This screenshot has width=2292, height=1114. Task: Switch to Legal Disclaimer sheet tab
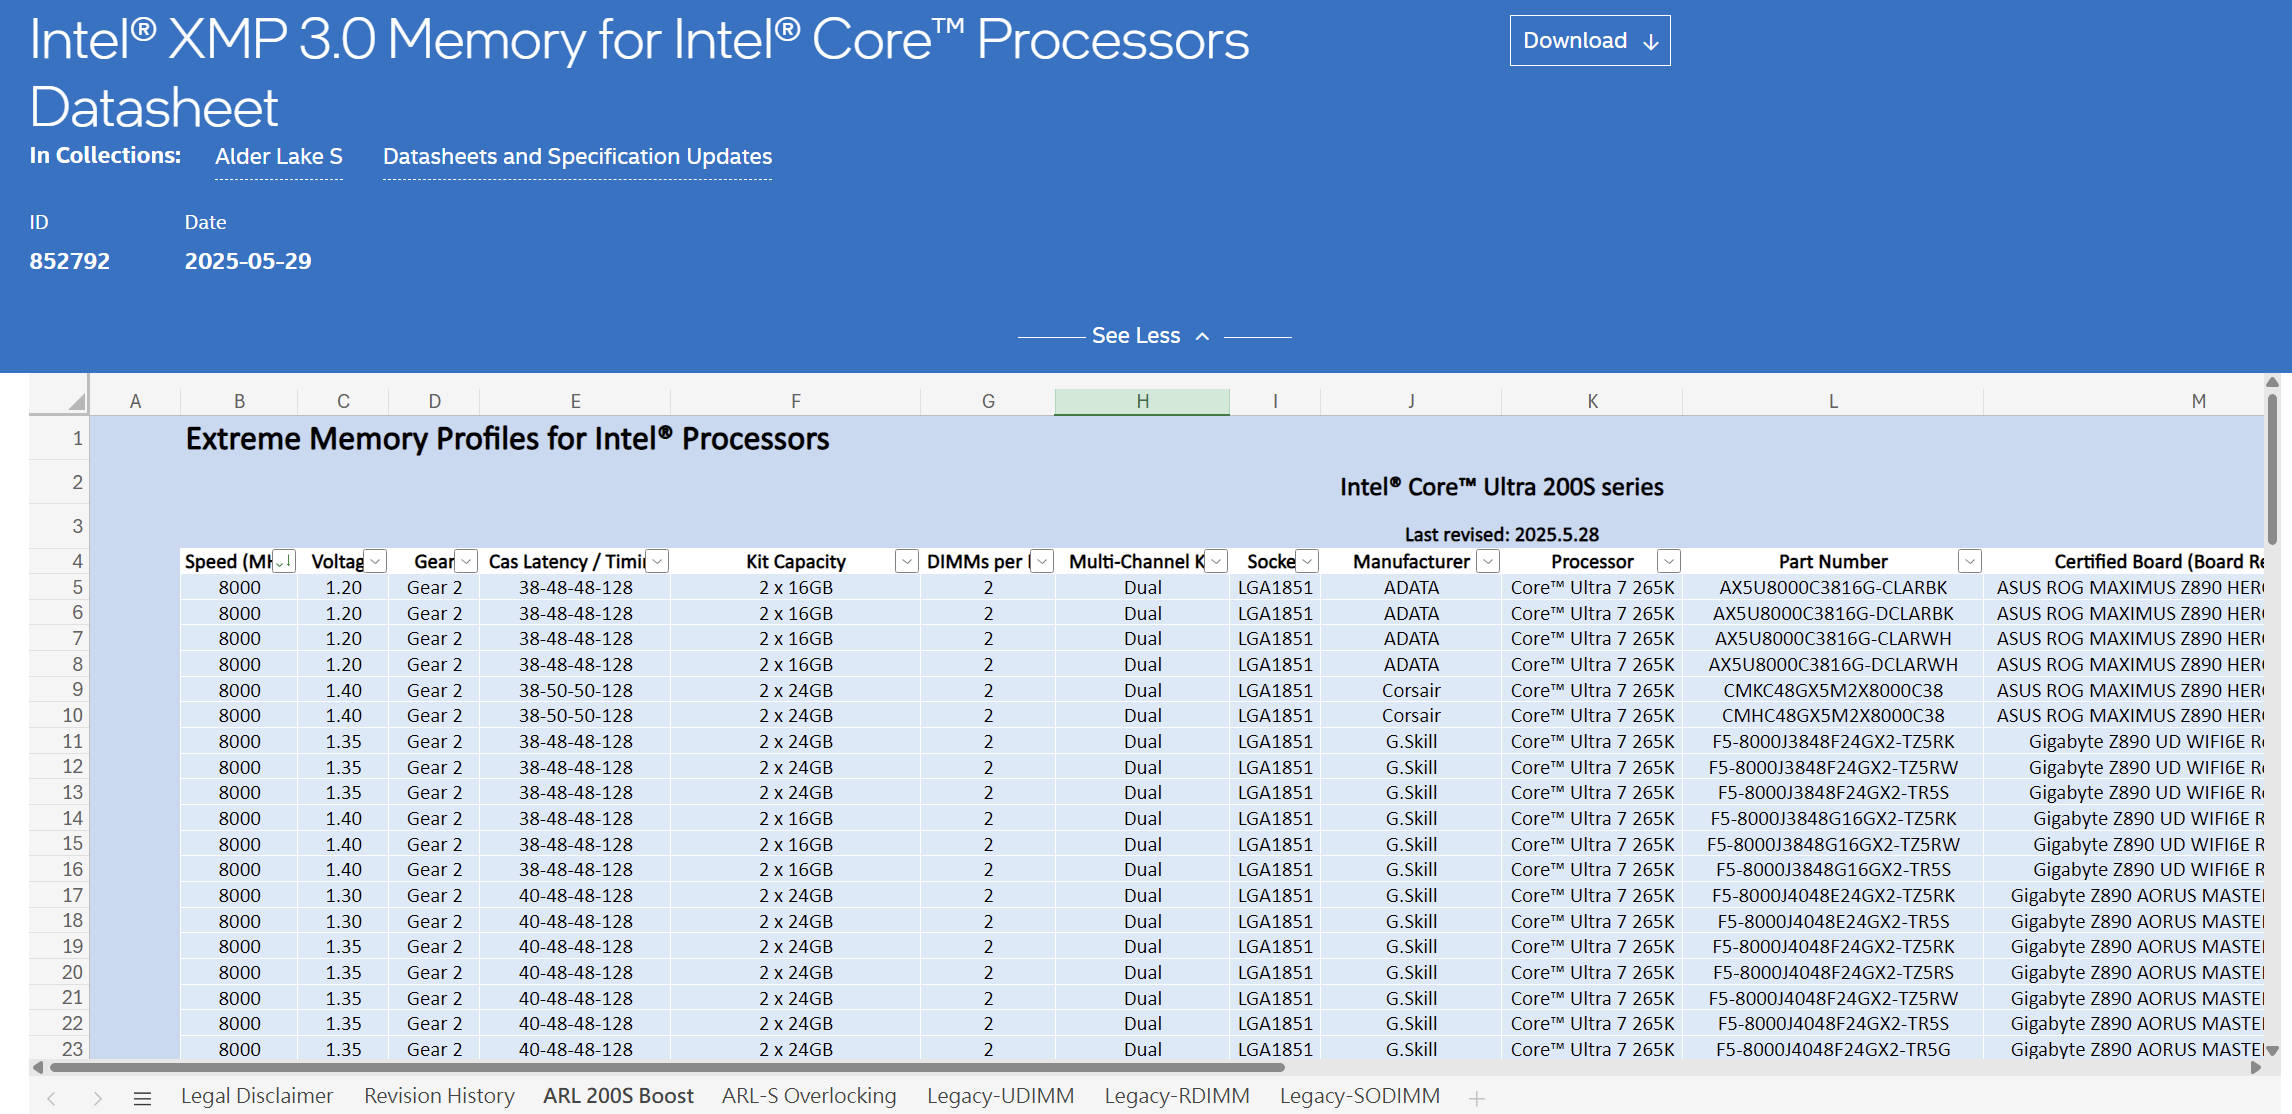[x=257, y=1096]
